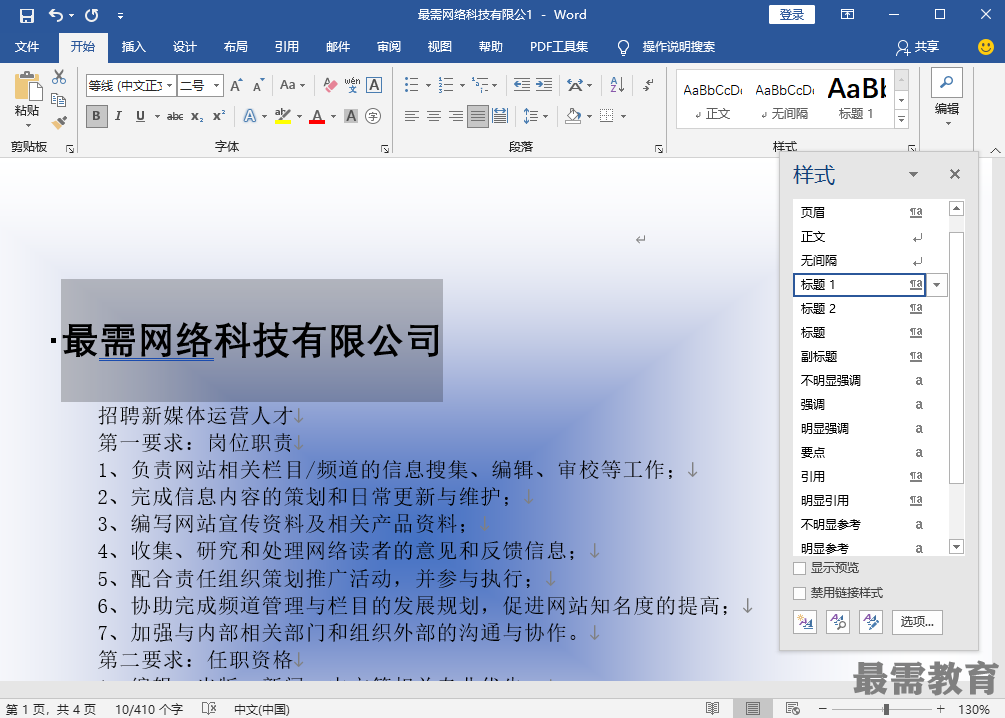Open the line spacing dropdown
The width and height of the screenshot is (1005, 718).
536,116
